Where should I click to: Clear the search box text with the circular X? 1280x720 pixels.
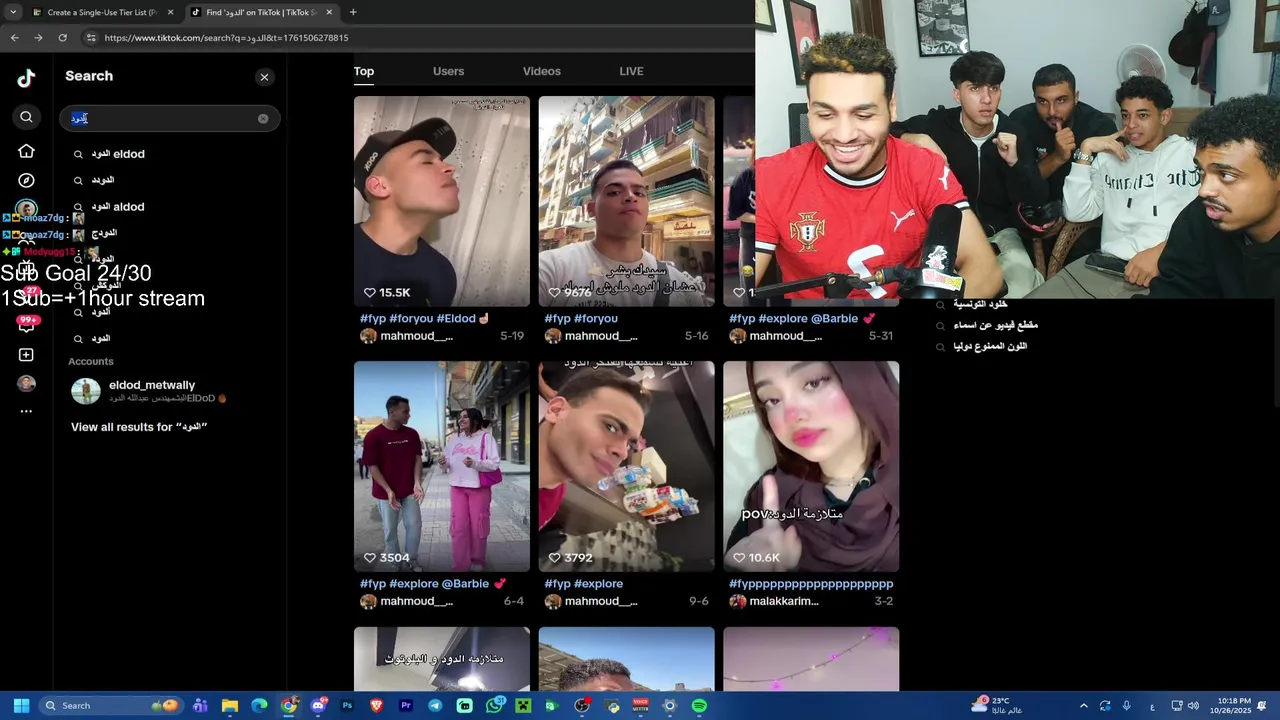[x=263, y=118]
